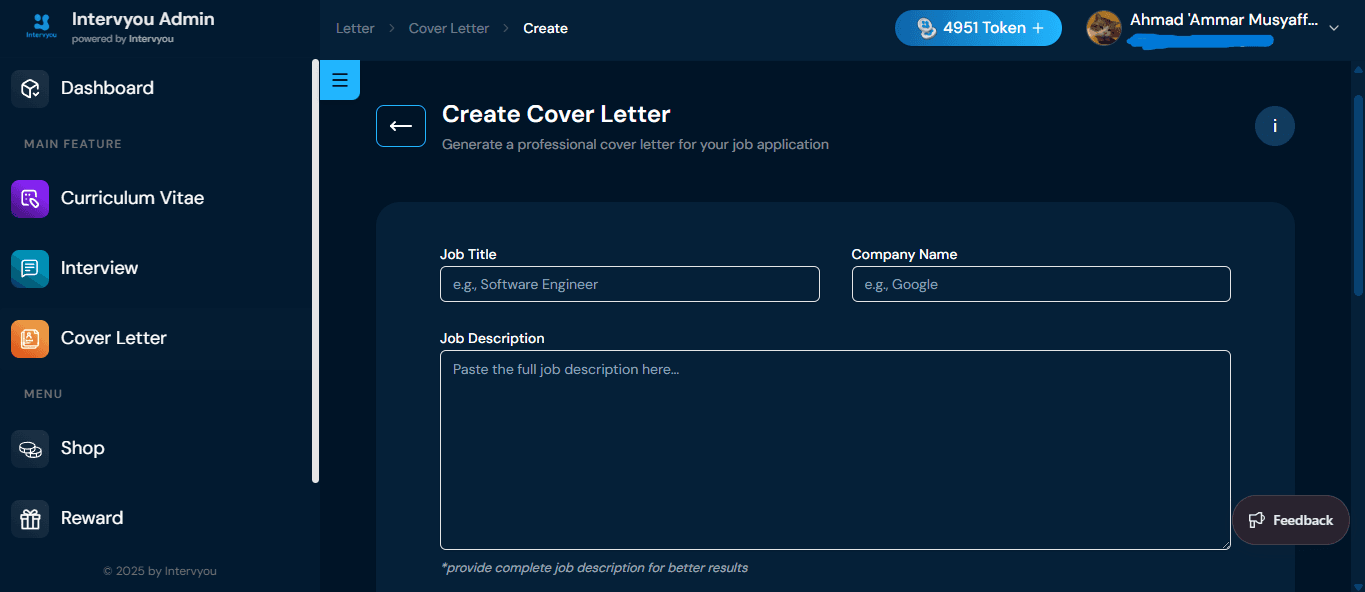Image resolution: width=1365 pixels, height=592 pixels.
Task: Click the 'Intervyou Admin' sidebar title
Action: pos(143,19)
